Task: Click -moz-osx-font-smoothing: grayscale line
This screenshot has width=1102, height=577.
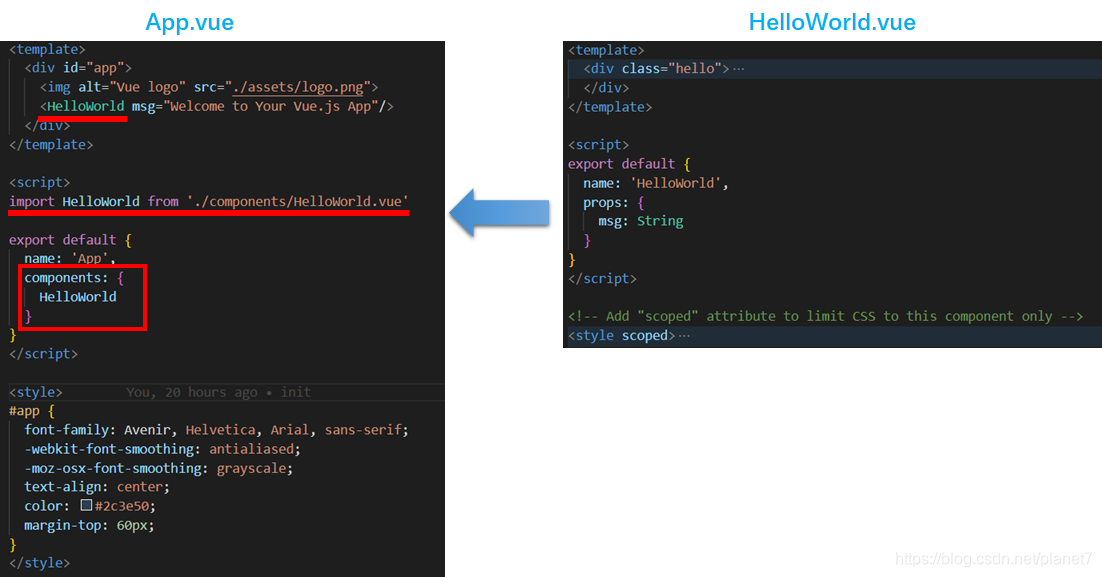Action: click(158, 468)
